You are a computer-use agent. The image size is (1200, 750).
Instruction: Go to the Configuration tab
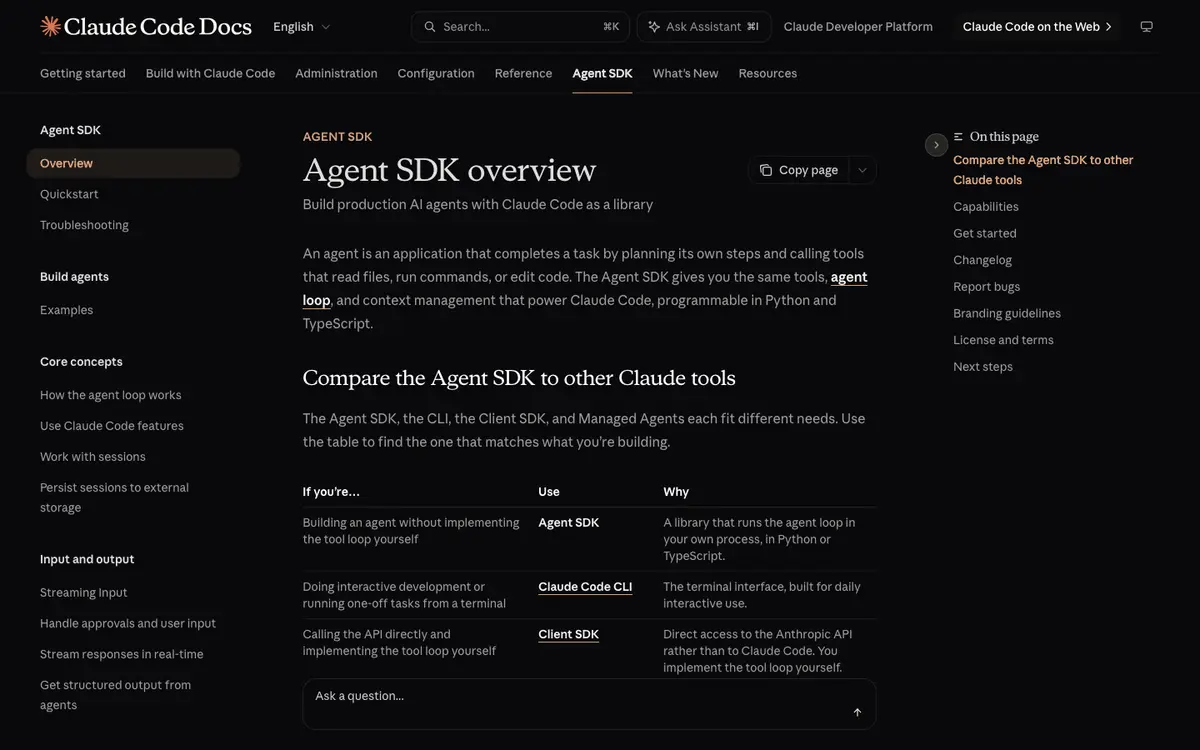pos(436,73)
